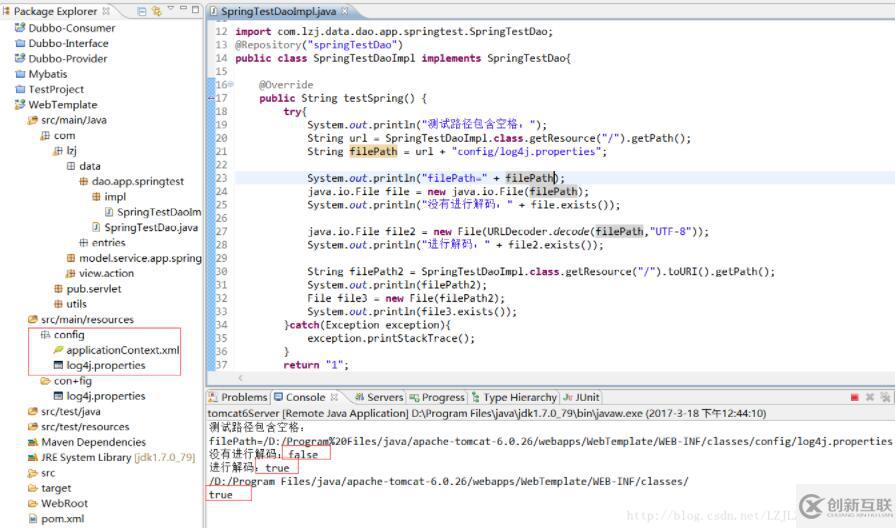This screenshot has width=896, height=528.
Task: Click Collapse All icon in Package Explorer
Action: click(141, 11)
